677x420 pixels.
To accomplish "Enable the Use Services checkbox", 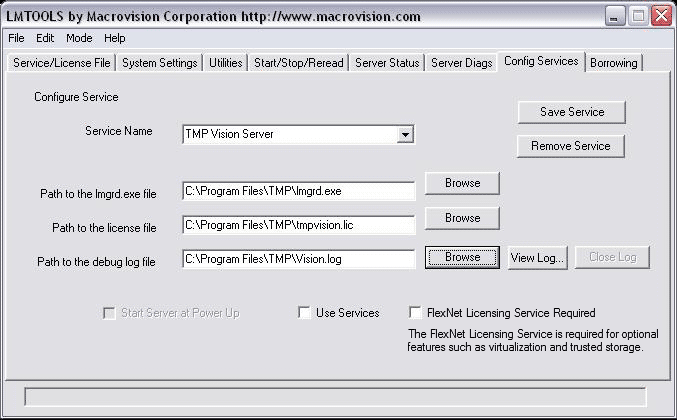I will point(304,313).
